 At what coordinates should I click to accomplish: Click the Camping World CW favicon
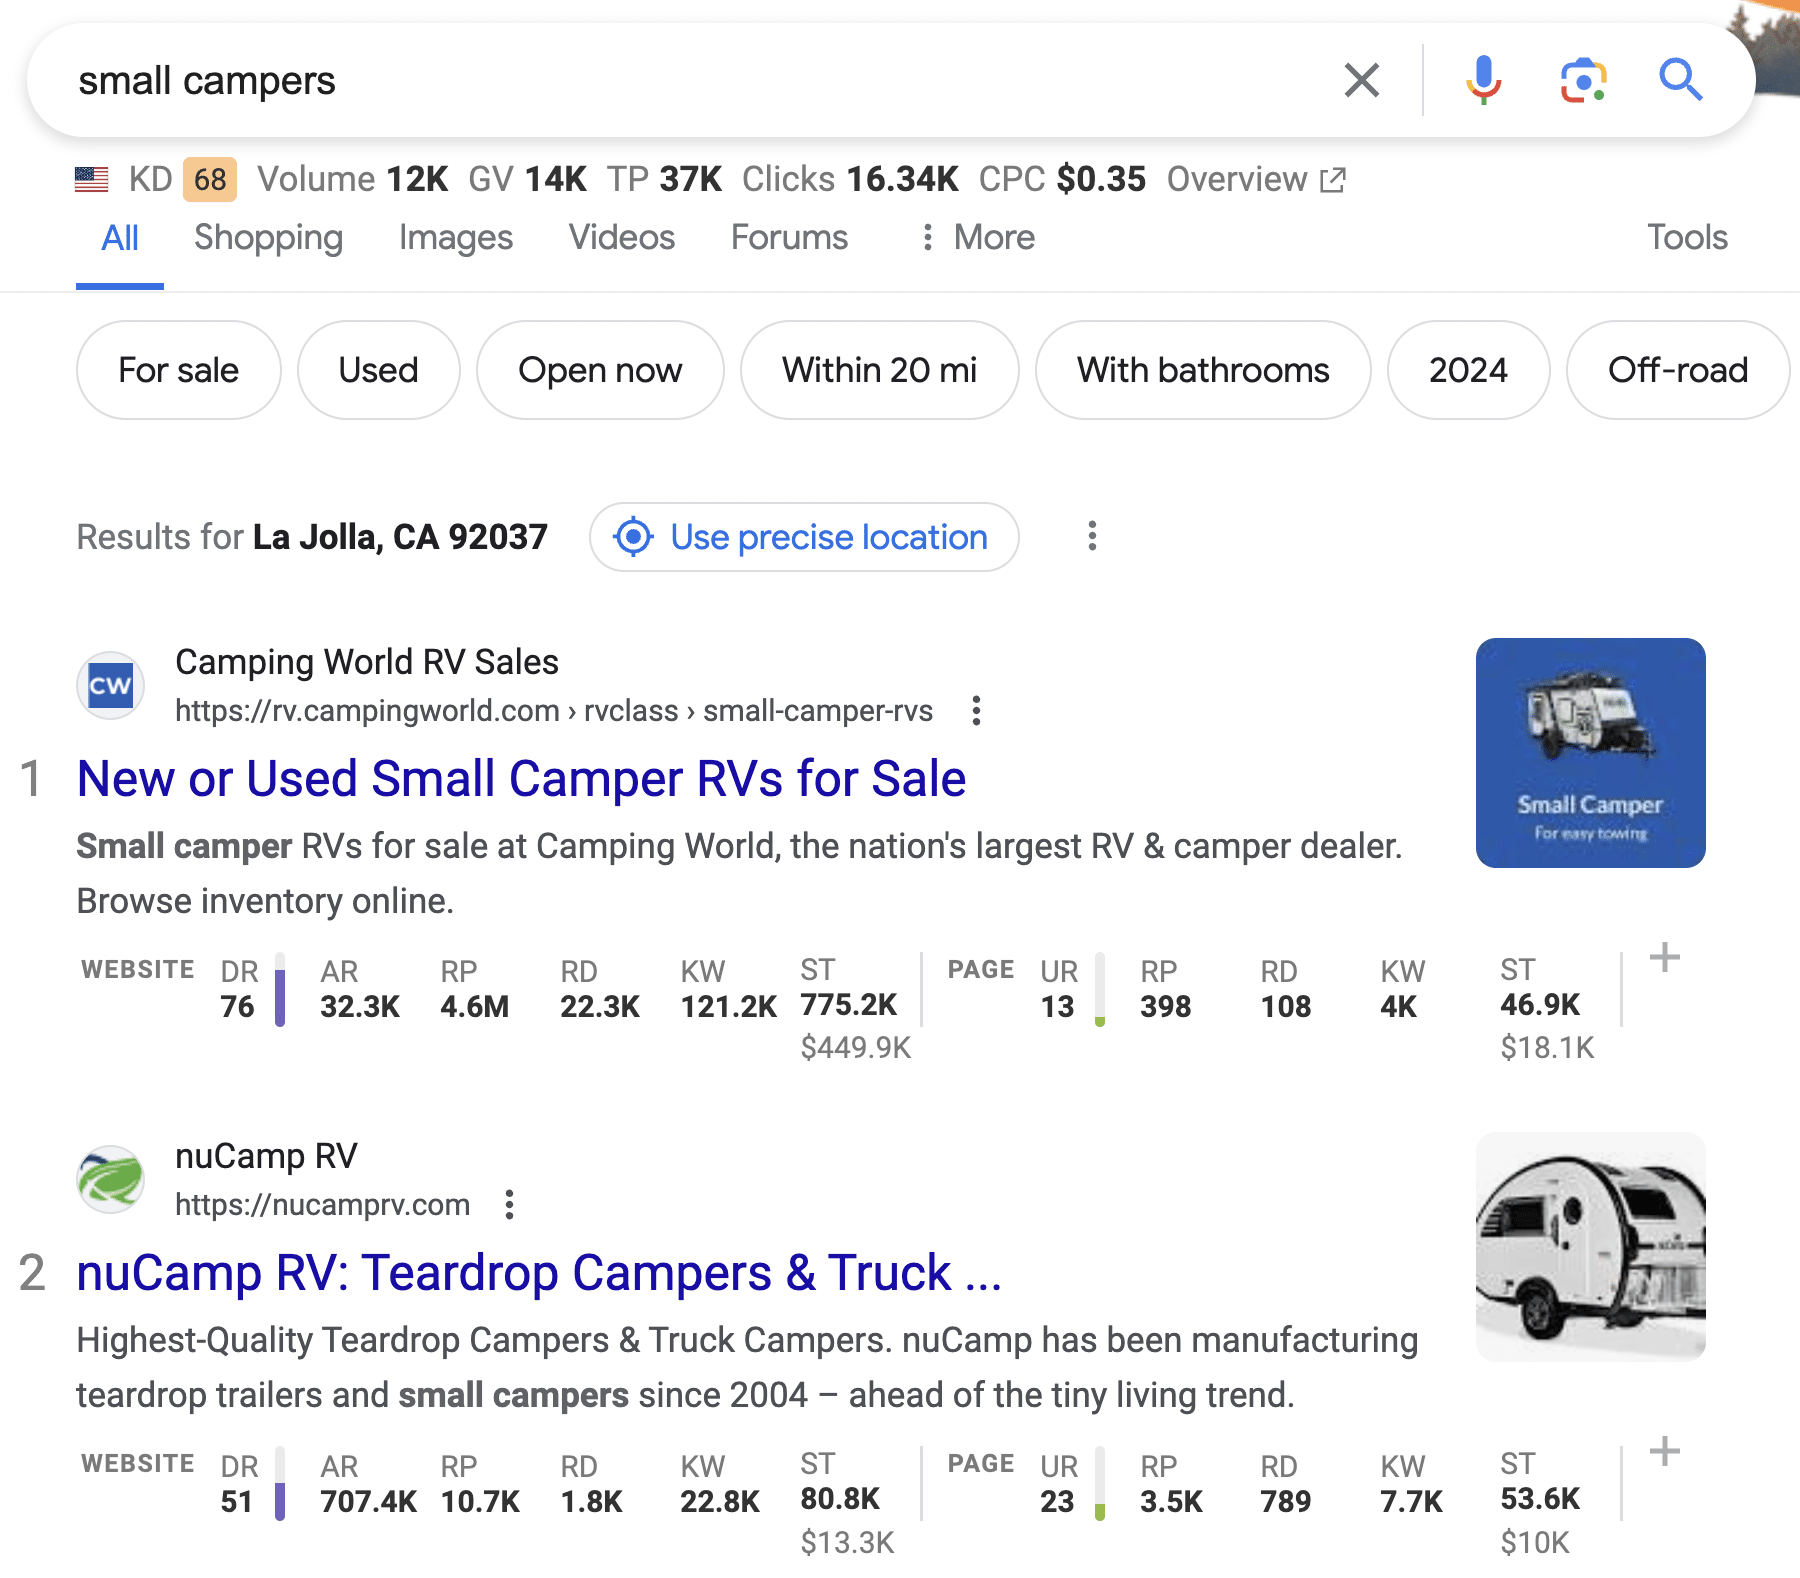pyautogui.click(x=110, y=685)
